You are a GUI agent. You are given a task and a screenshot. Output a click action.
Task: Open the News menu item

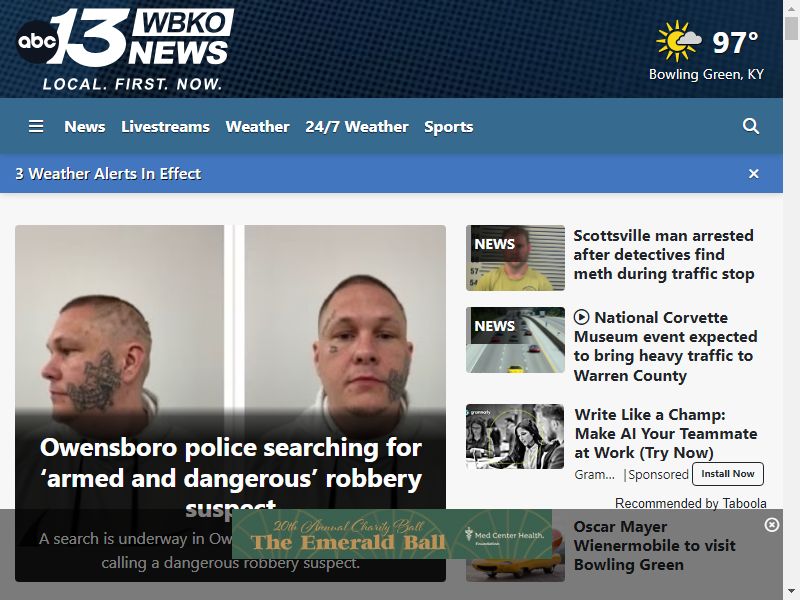[x=85, y=127]
